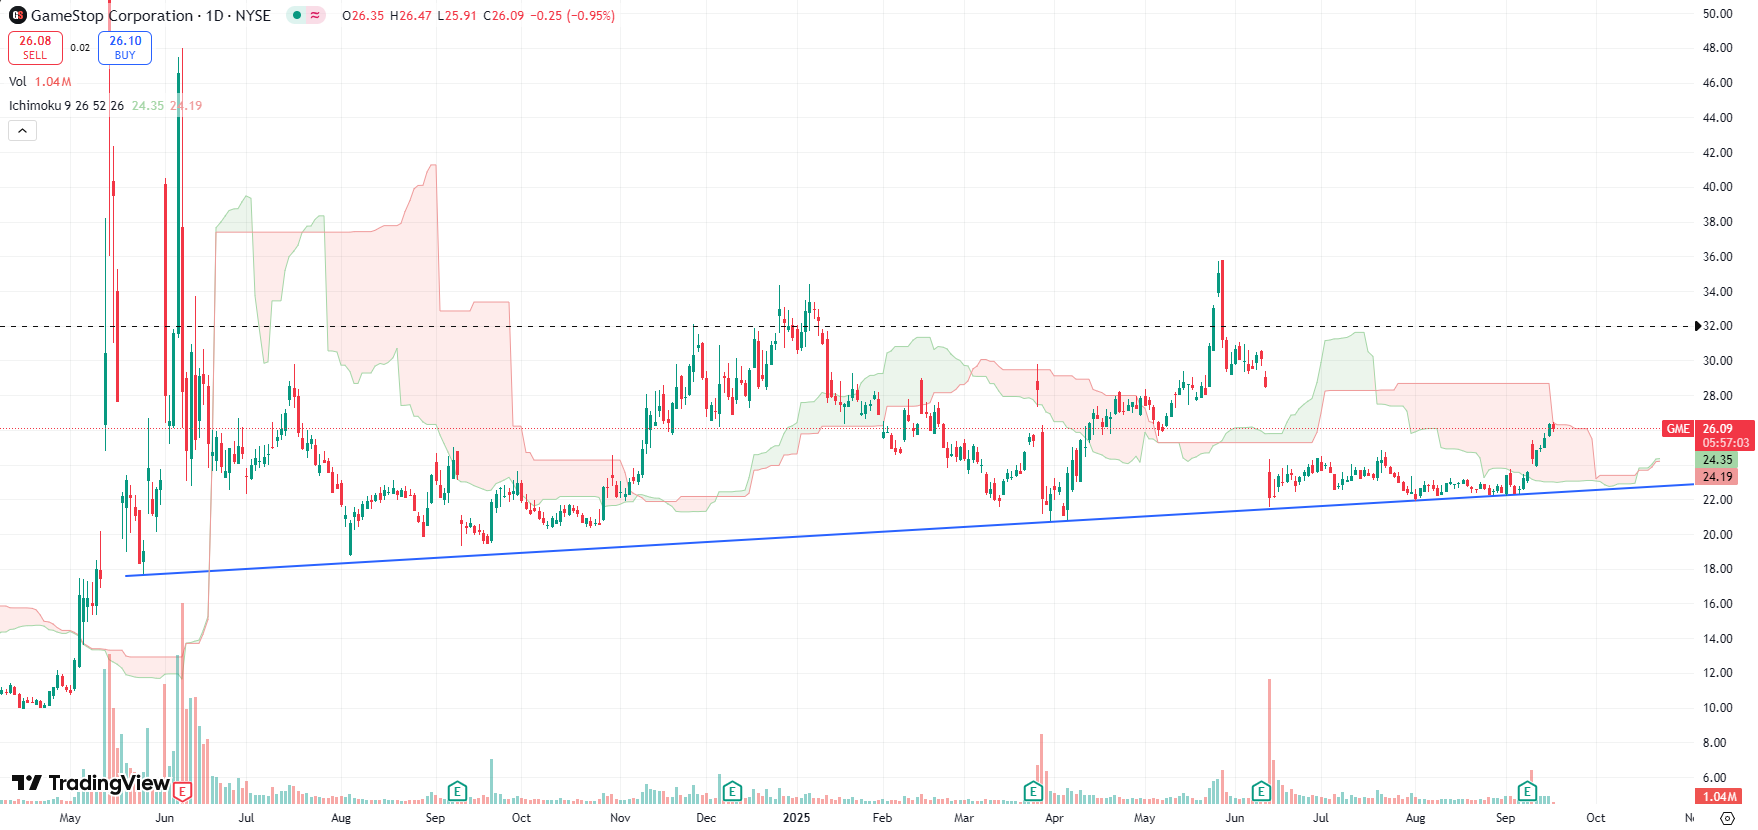Screen dimensions: 1758x830
Task: Click the earnings E marker near April 2025
Action: point(1033,791)
